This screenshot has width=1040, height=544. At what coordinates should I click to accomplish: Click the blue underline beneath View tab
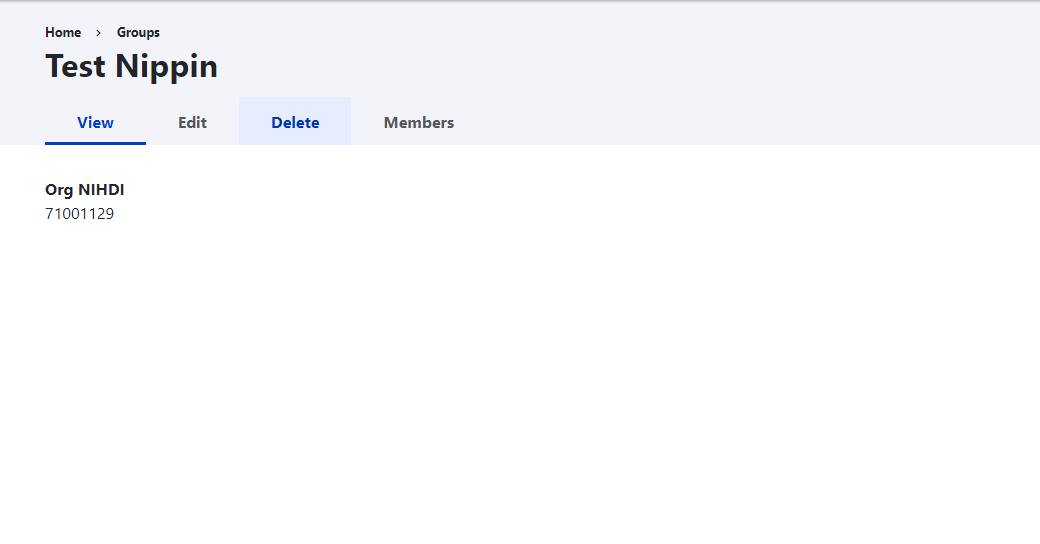tap(95, 143)
